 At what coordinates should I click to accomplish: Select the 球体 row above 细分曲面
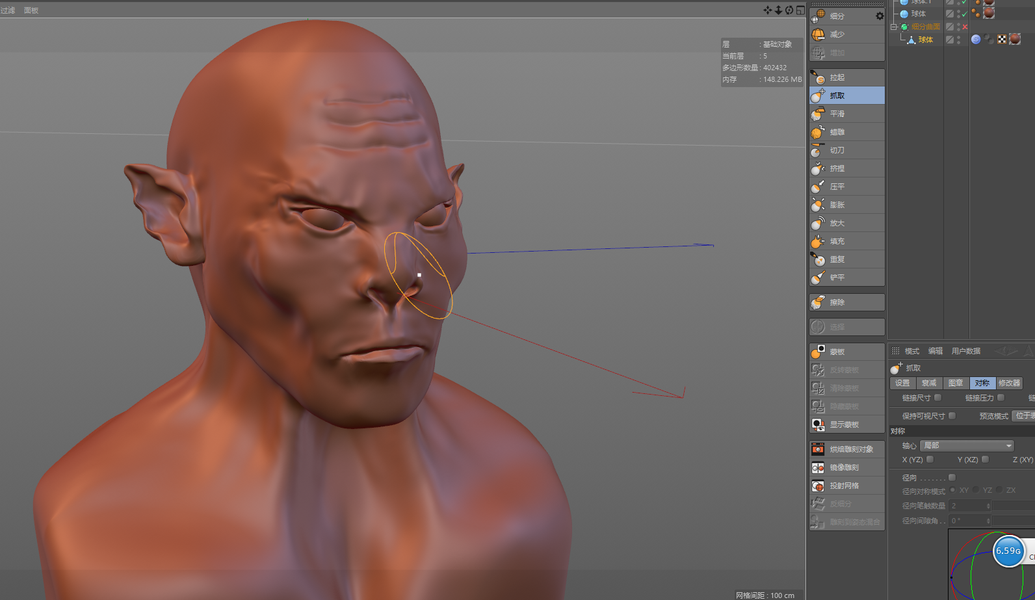918,13
